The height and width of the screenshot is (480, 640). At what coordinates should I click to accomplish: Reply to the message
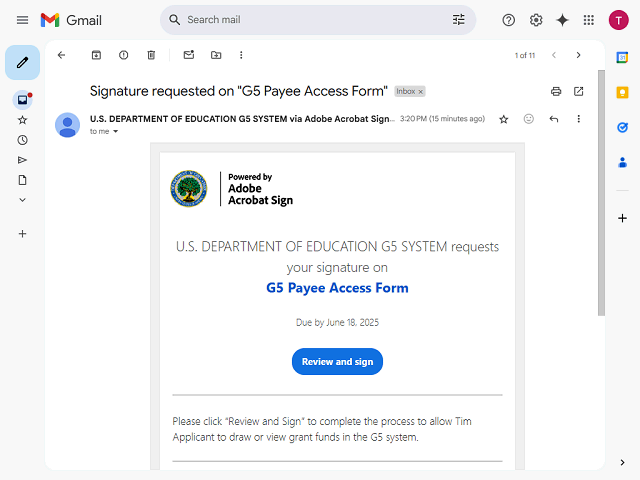554,119
